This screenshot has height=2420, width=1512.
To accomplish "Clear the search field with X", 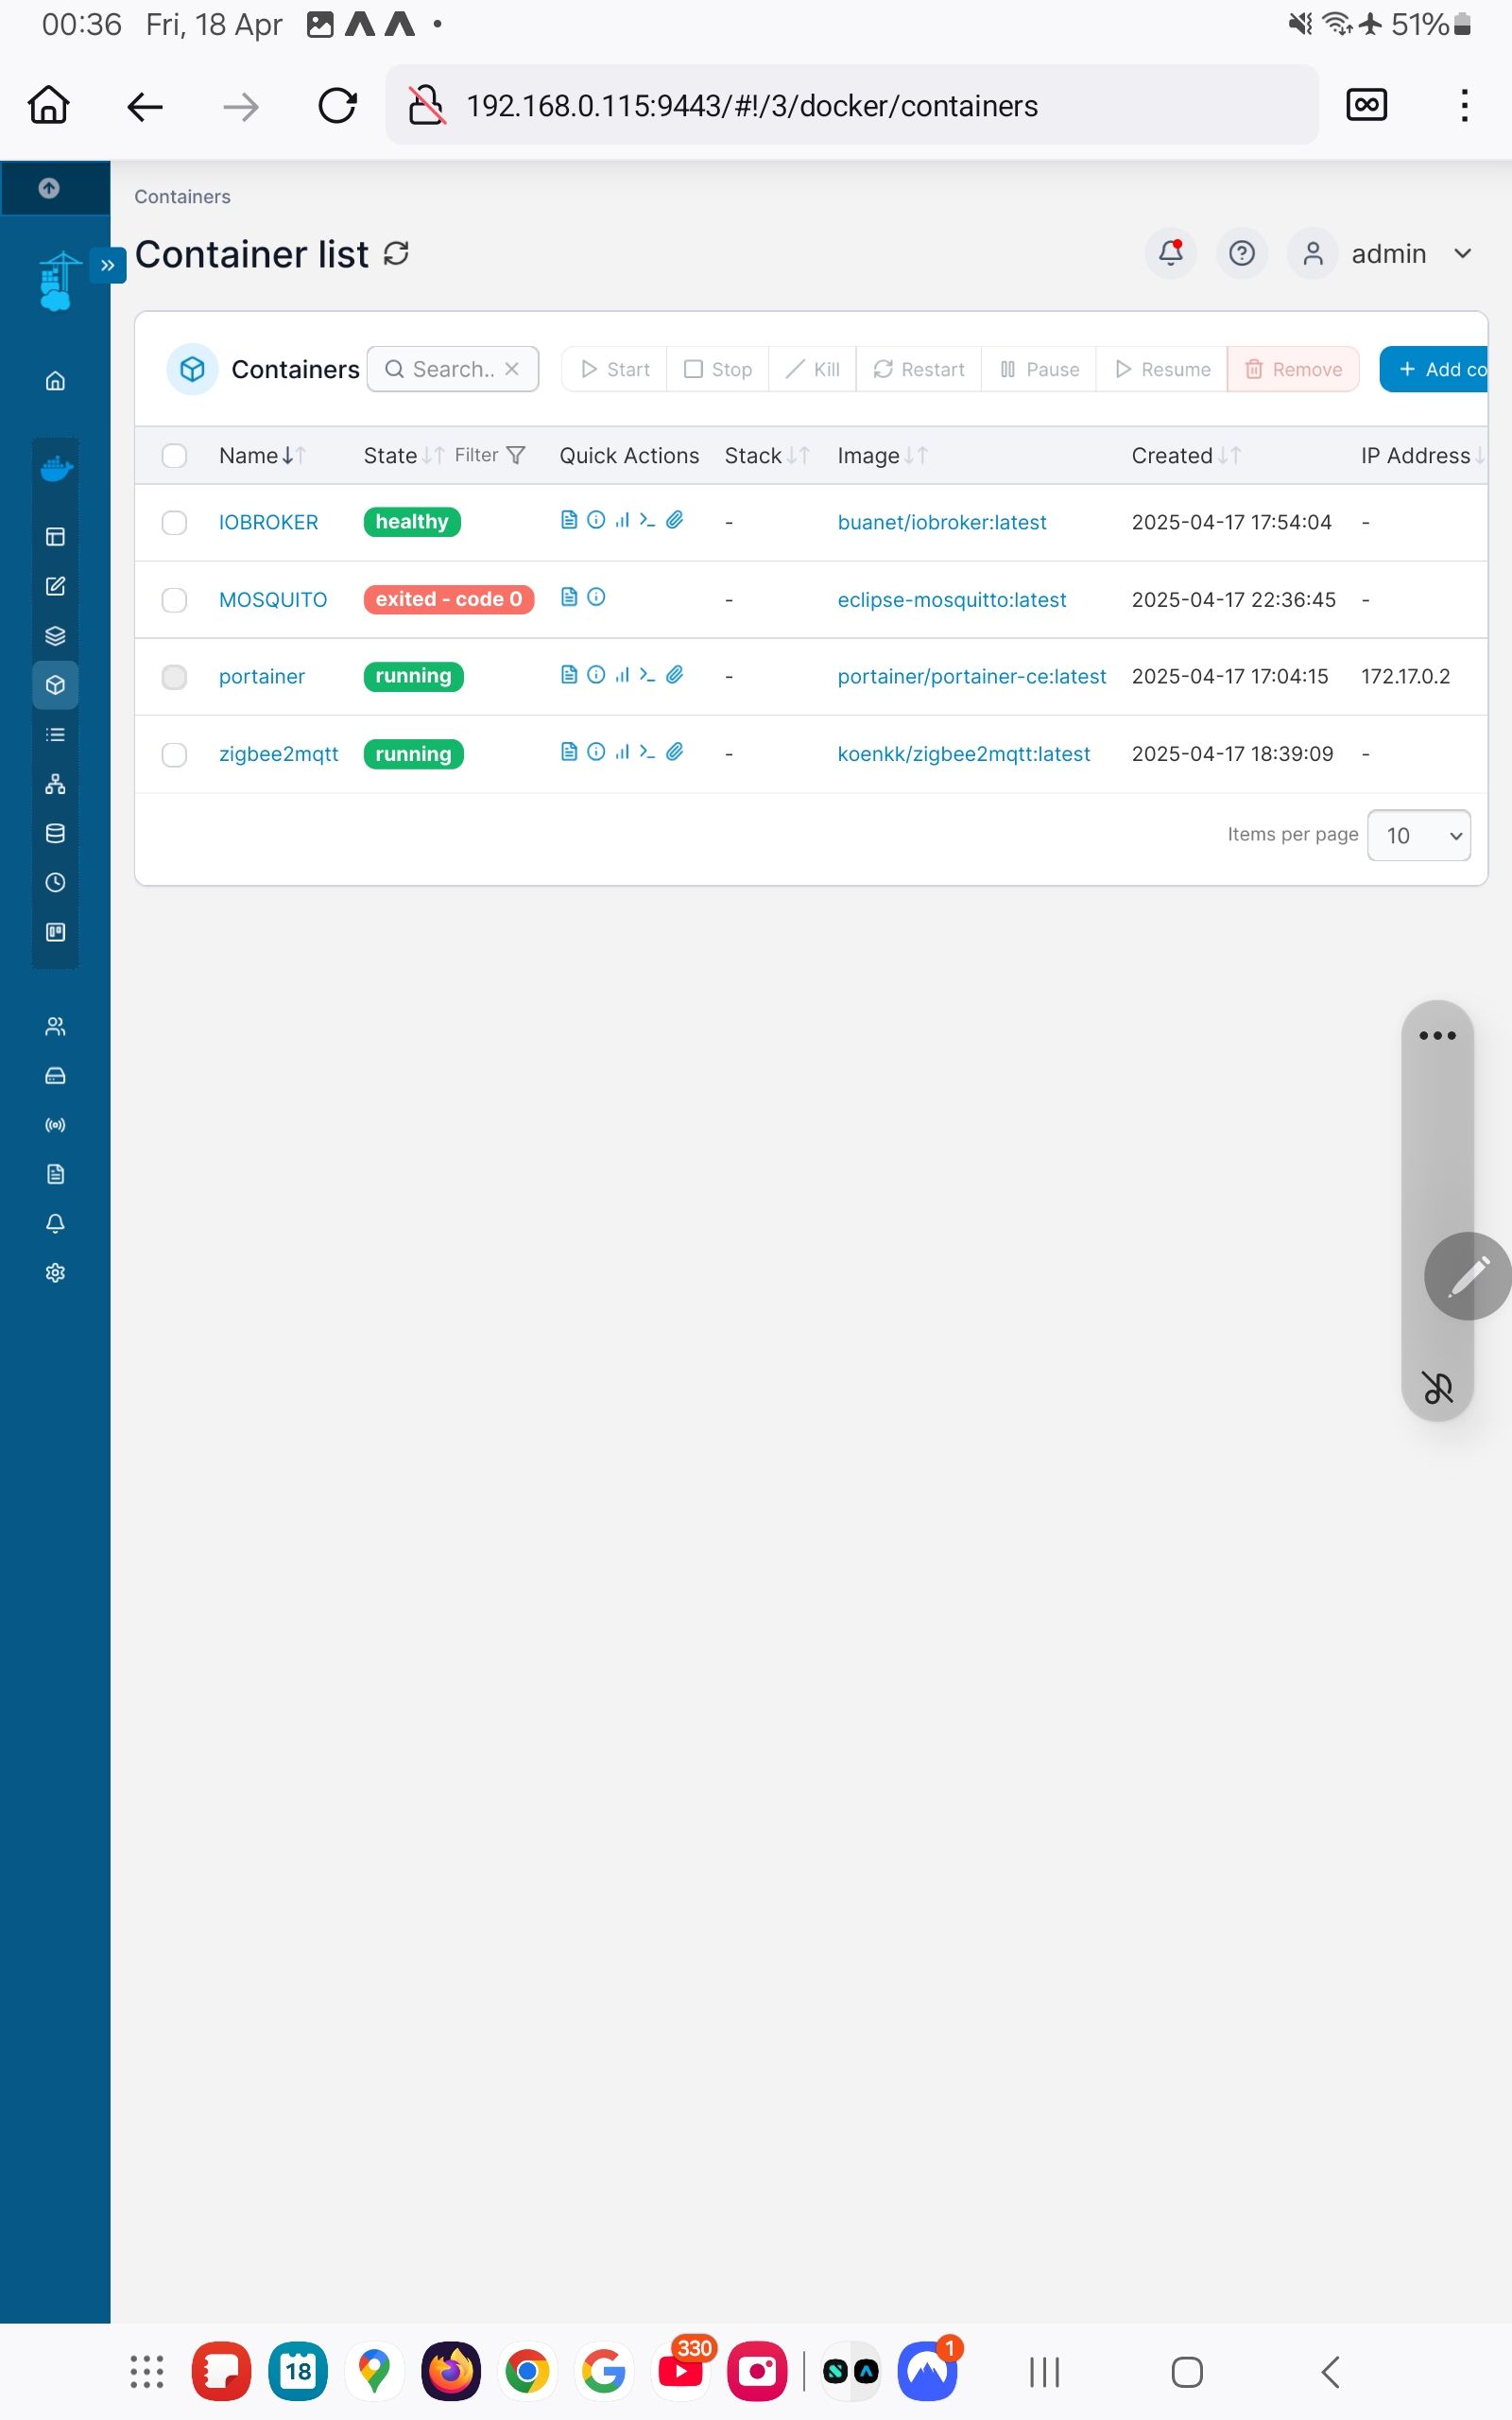I will [x=512, y=369].
